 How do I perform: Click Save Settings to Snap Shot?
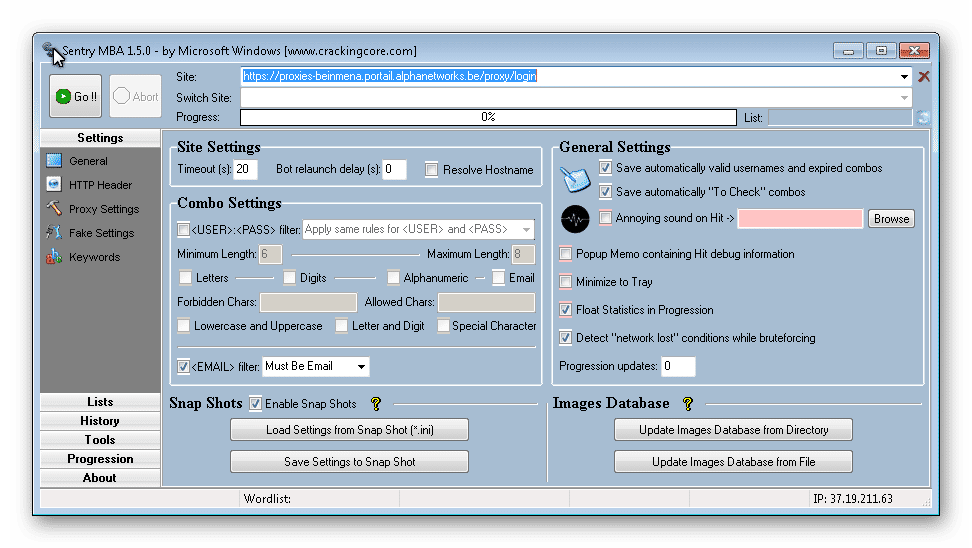coord(350,462)
